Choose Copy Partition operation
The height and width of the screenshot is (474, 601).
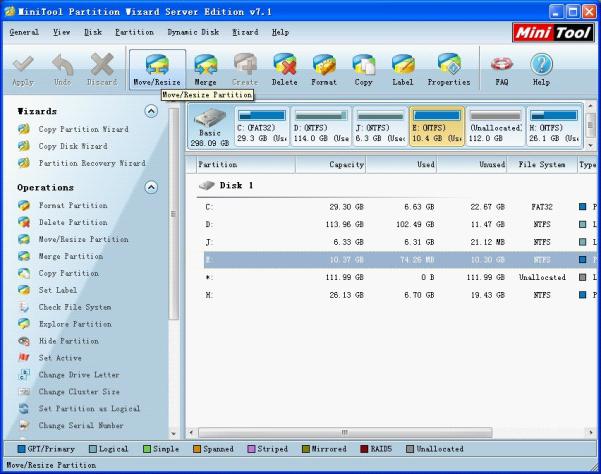point(58,273)
